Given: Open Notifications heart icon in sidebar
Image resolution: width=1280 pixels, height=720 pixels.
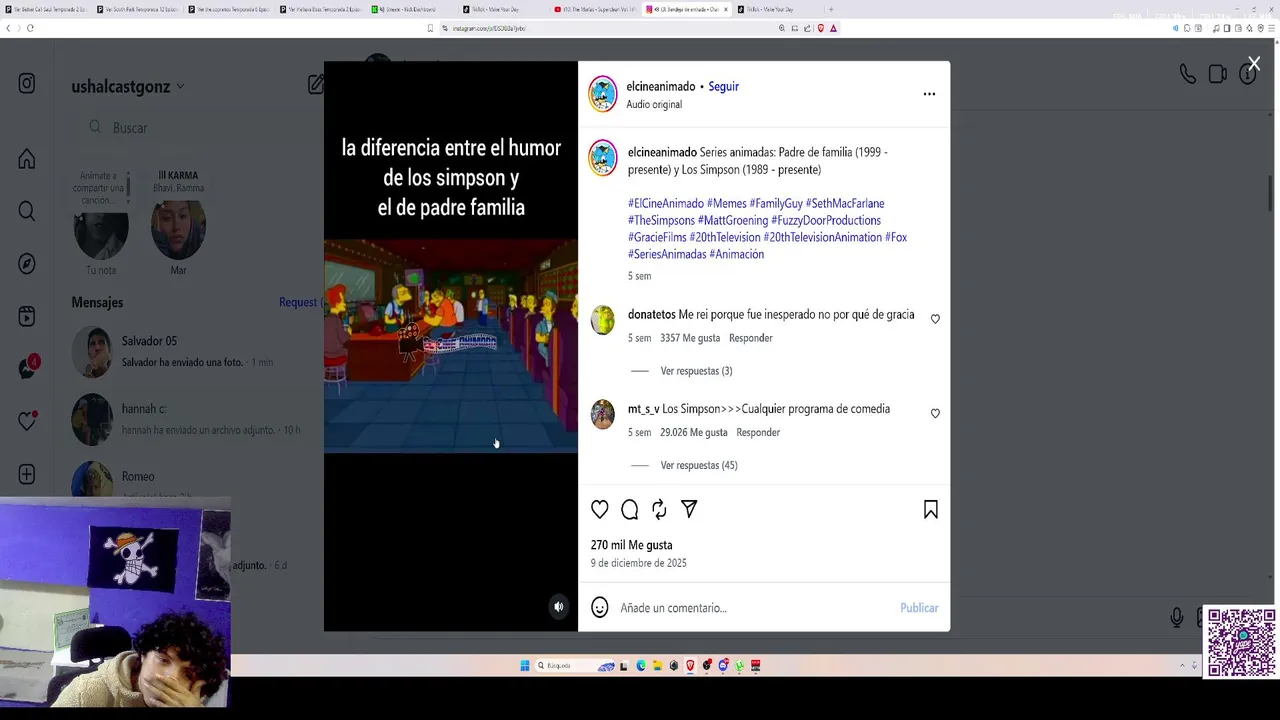Looking at the screenshot, I should [27, 421].
